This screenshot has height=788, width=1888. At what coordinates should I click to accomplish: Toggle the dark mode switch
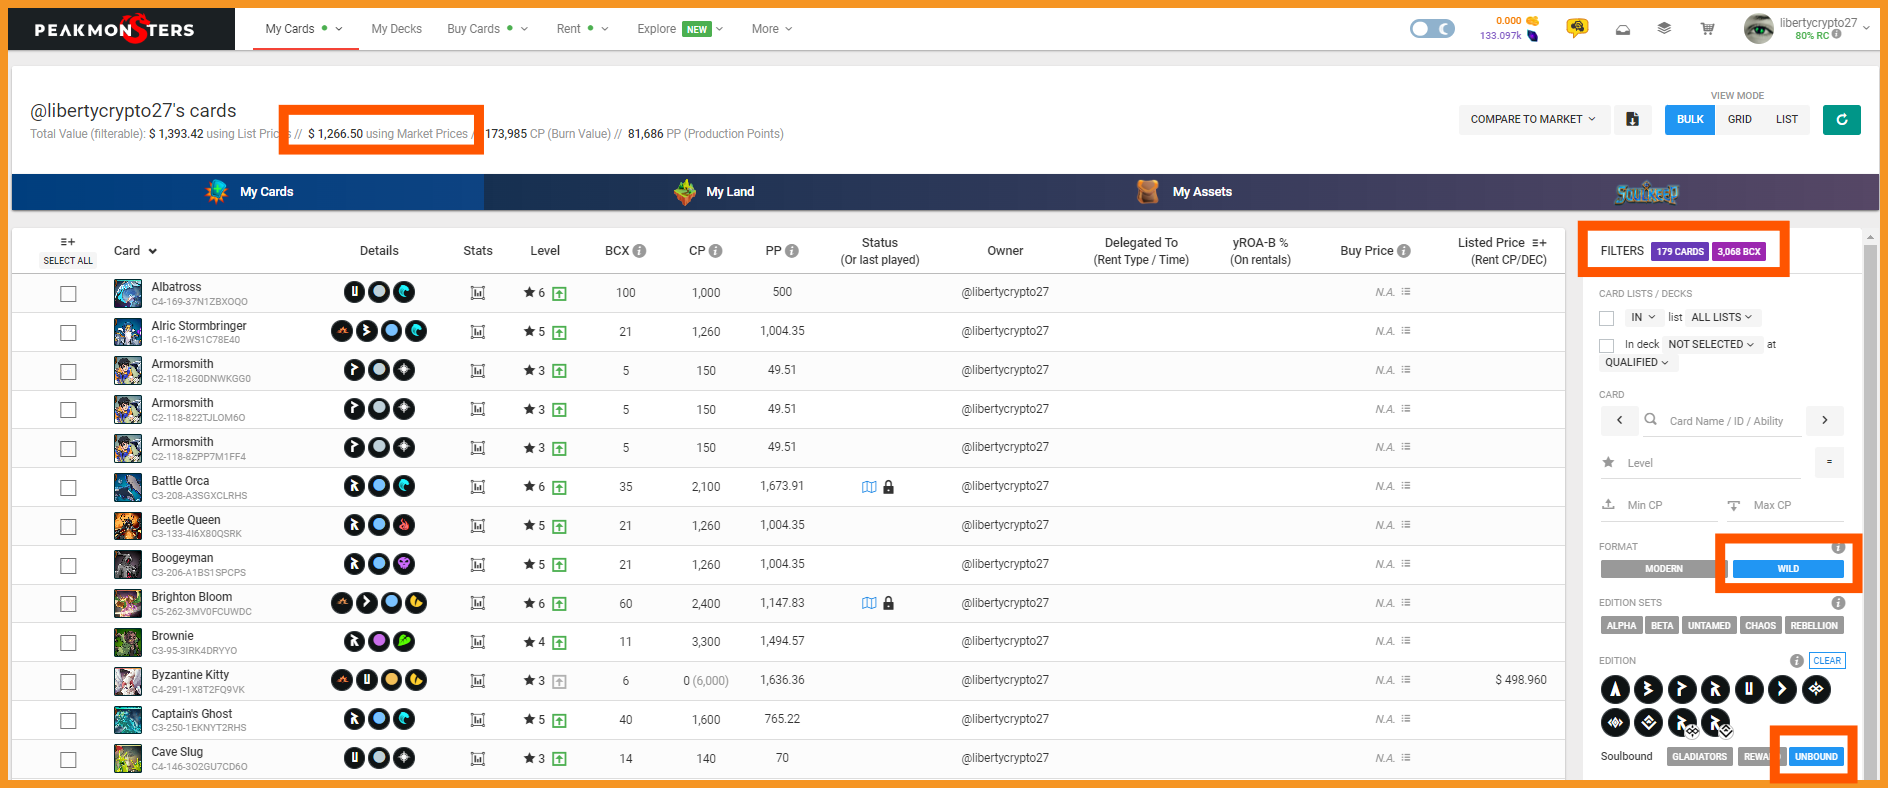tap(1432, 29)
